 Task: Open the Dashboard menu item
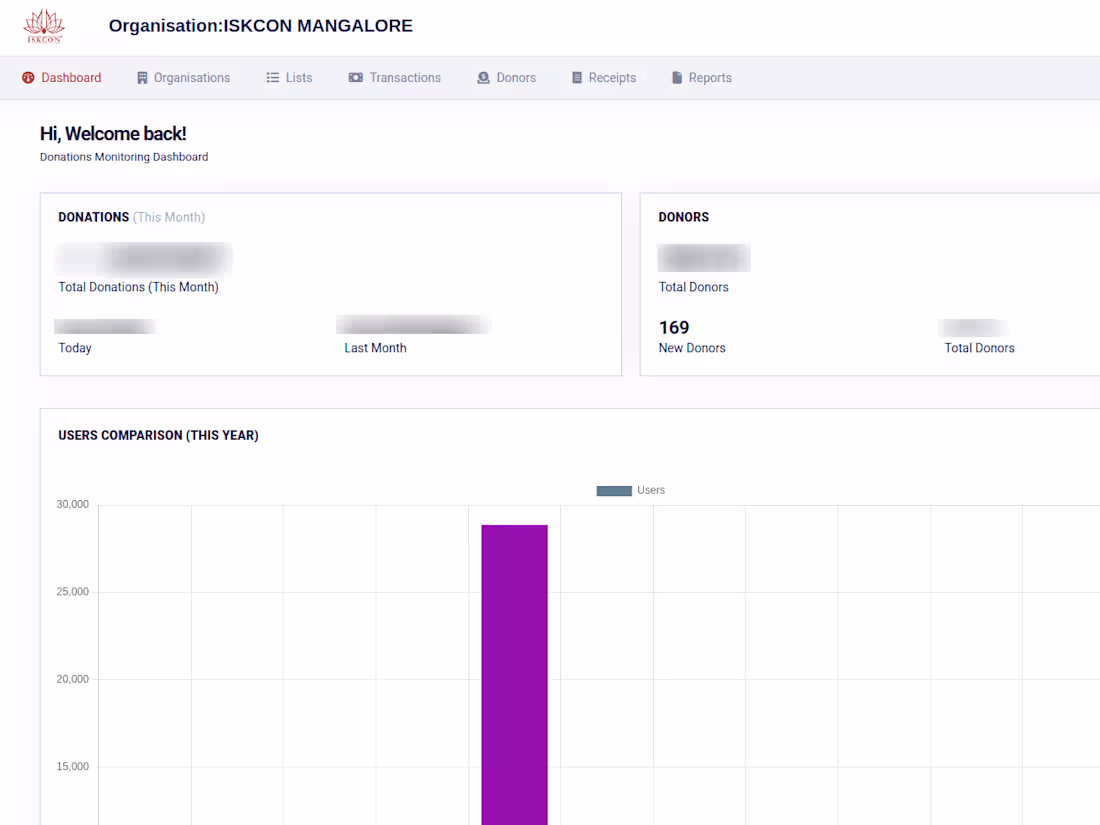pos(62,78)
